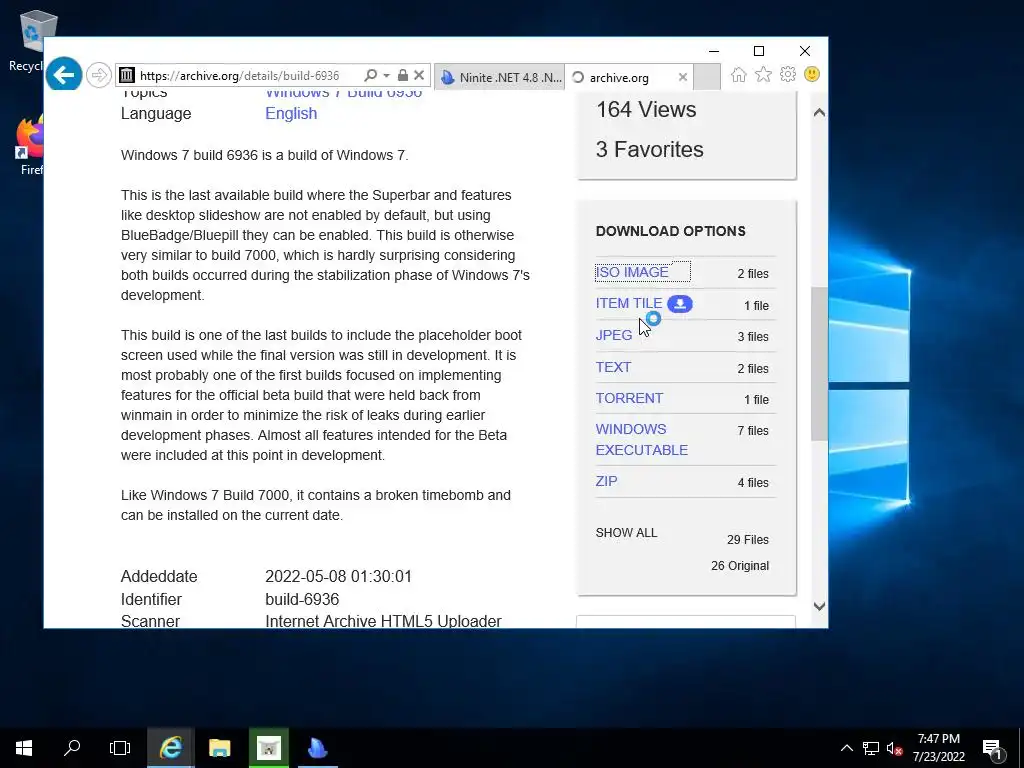Viewport: 1024px width, 768px height.
Task: Click the padlock security icon
Action: coord(403,76)
